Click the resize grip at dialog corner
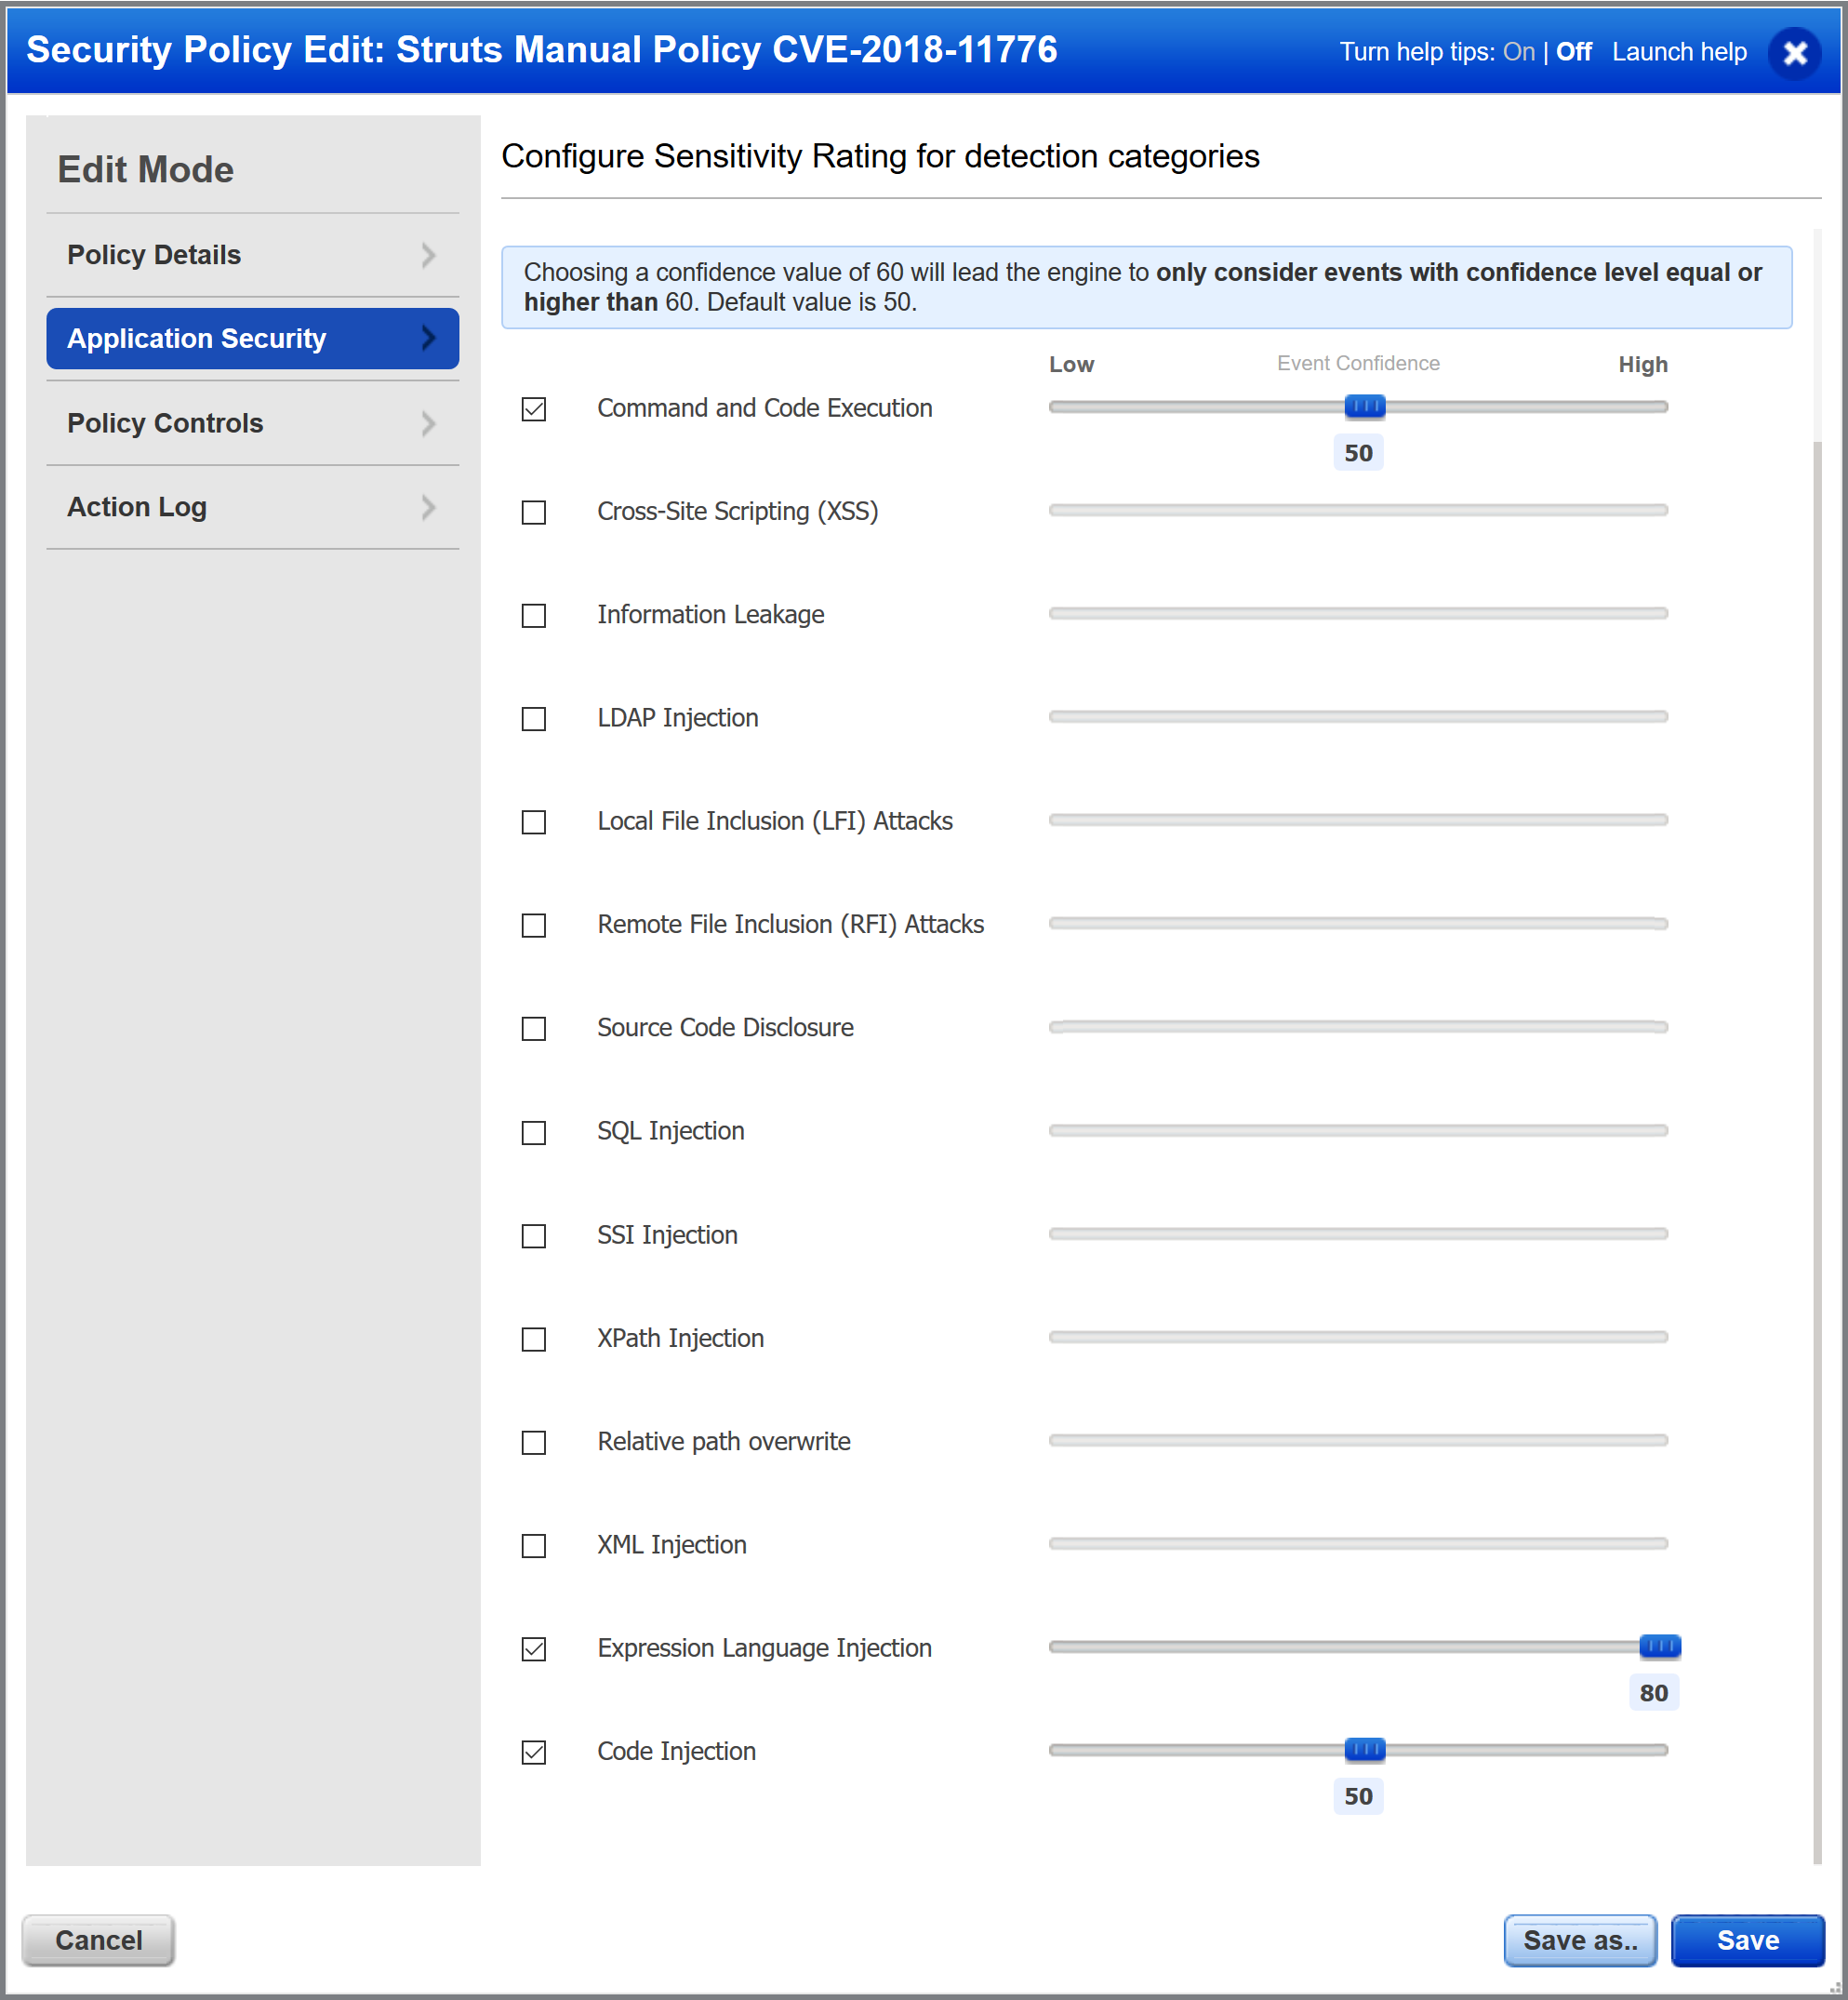 pyautogui.click(x=1834, y=1988)
